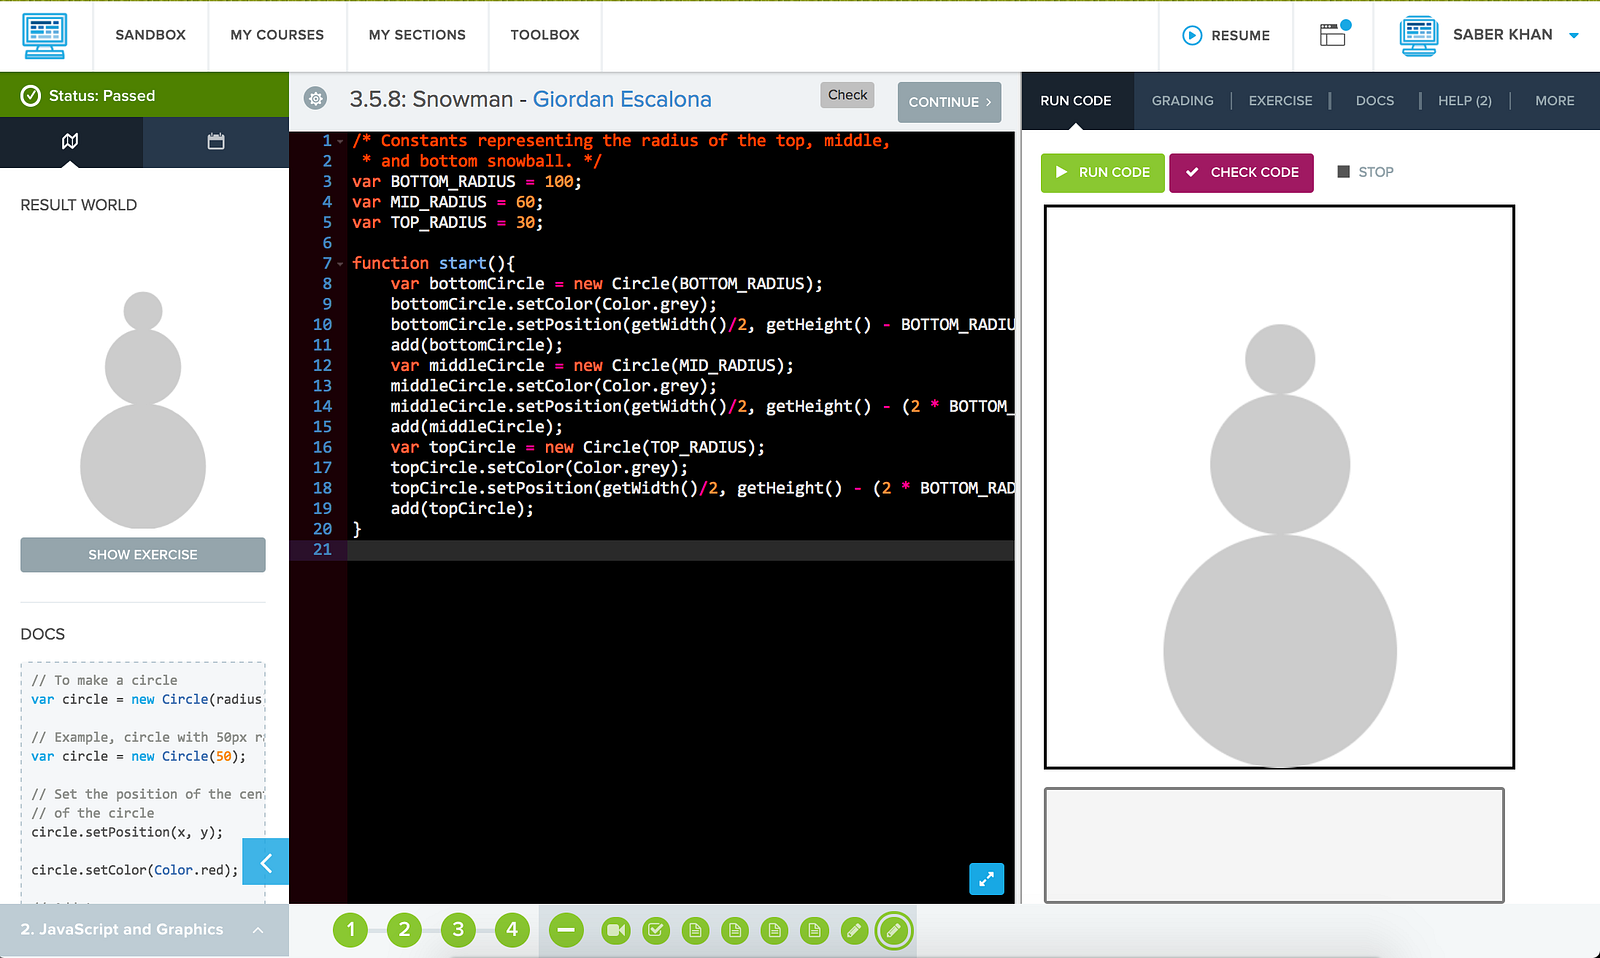Switch to the Docs tab
1600x958 pixels.
pos(1375,101)
